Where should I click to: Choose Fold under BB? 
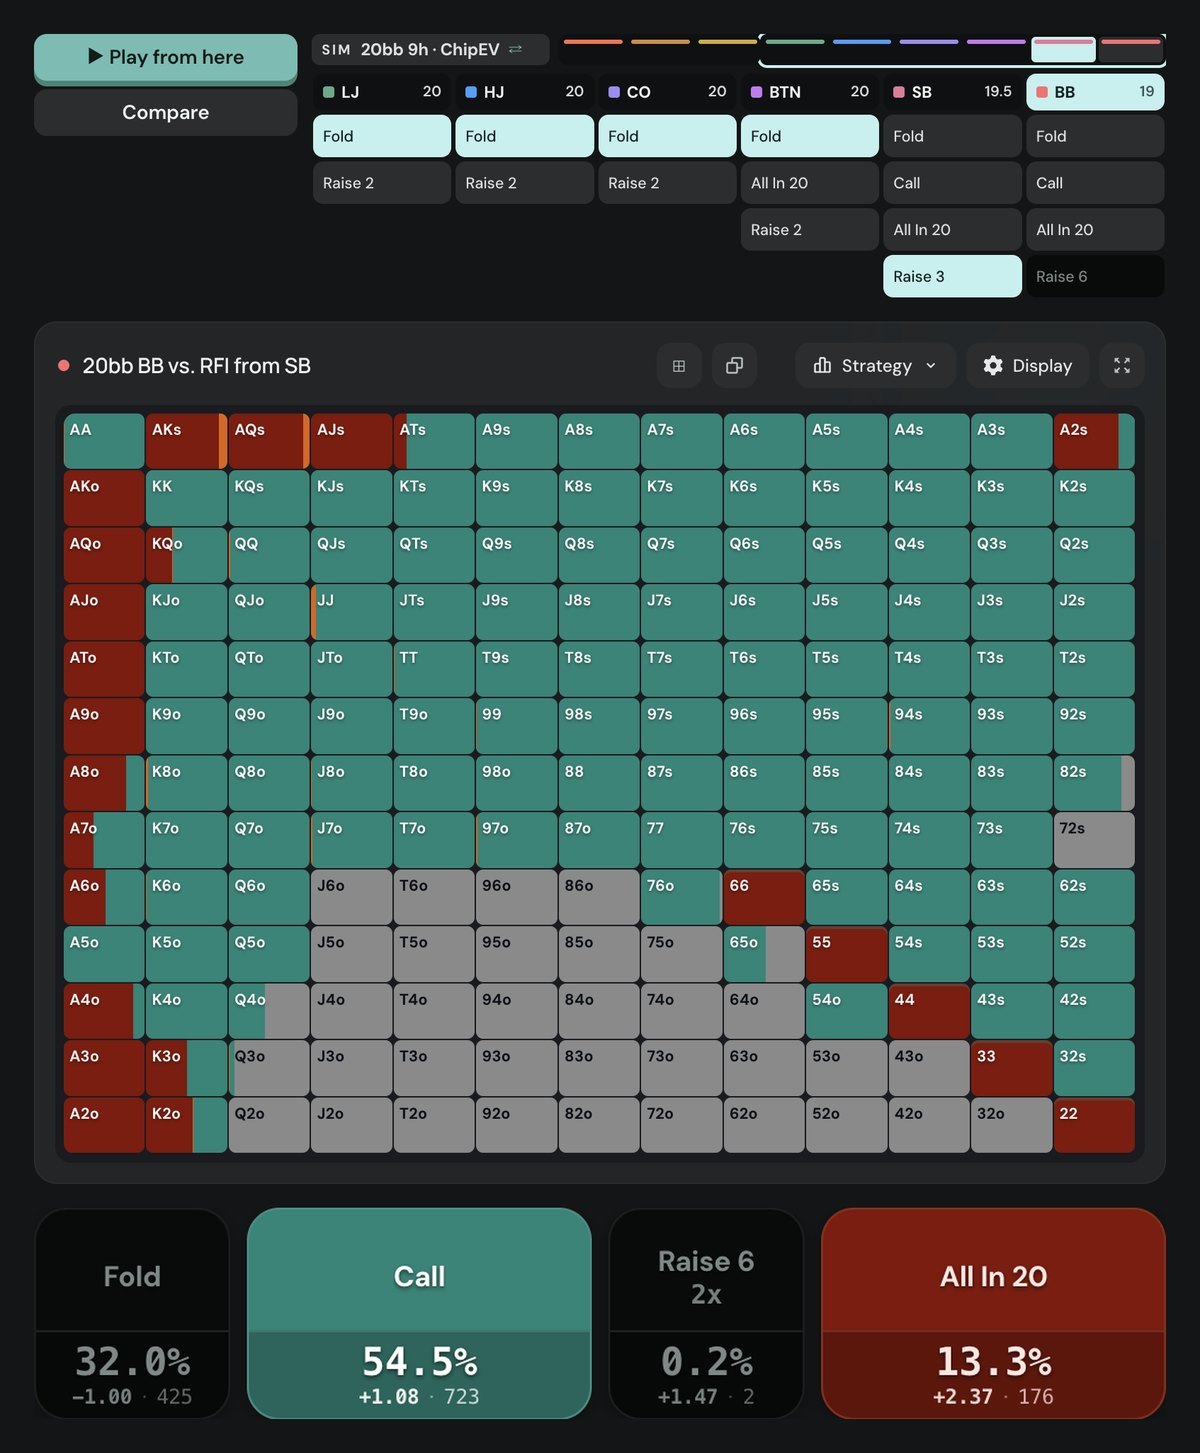pos(1095,136)
